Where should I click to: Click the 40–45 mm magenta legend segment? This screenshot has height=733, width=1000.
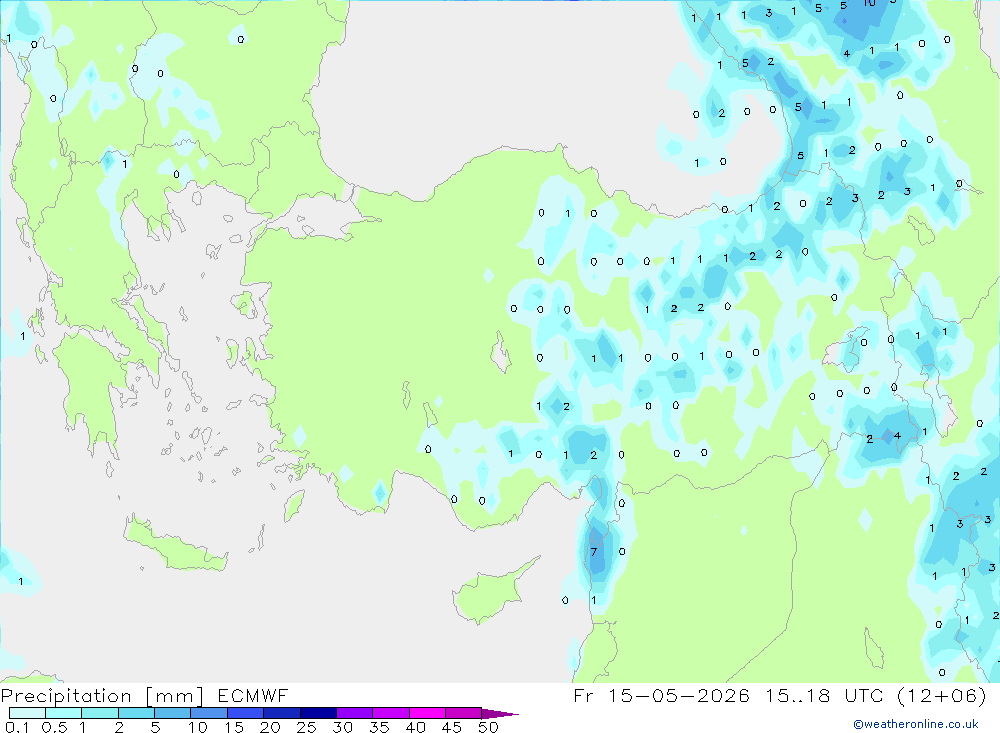427,713
